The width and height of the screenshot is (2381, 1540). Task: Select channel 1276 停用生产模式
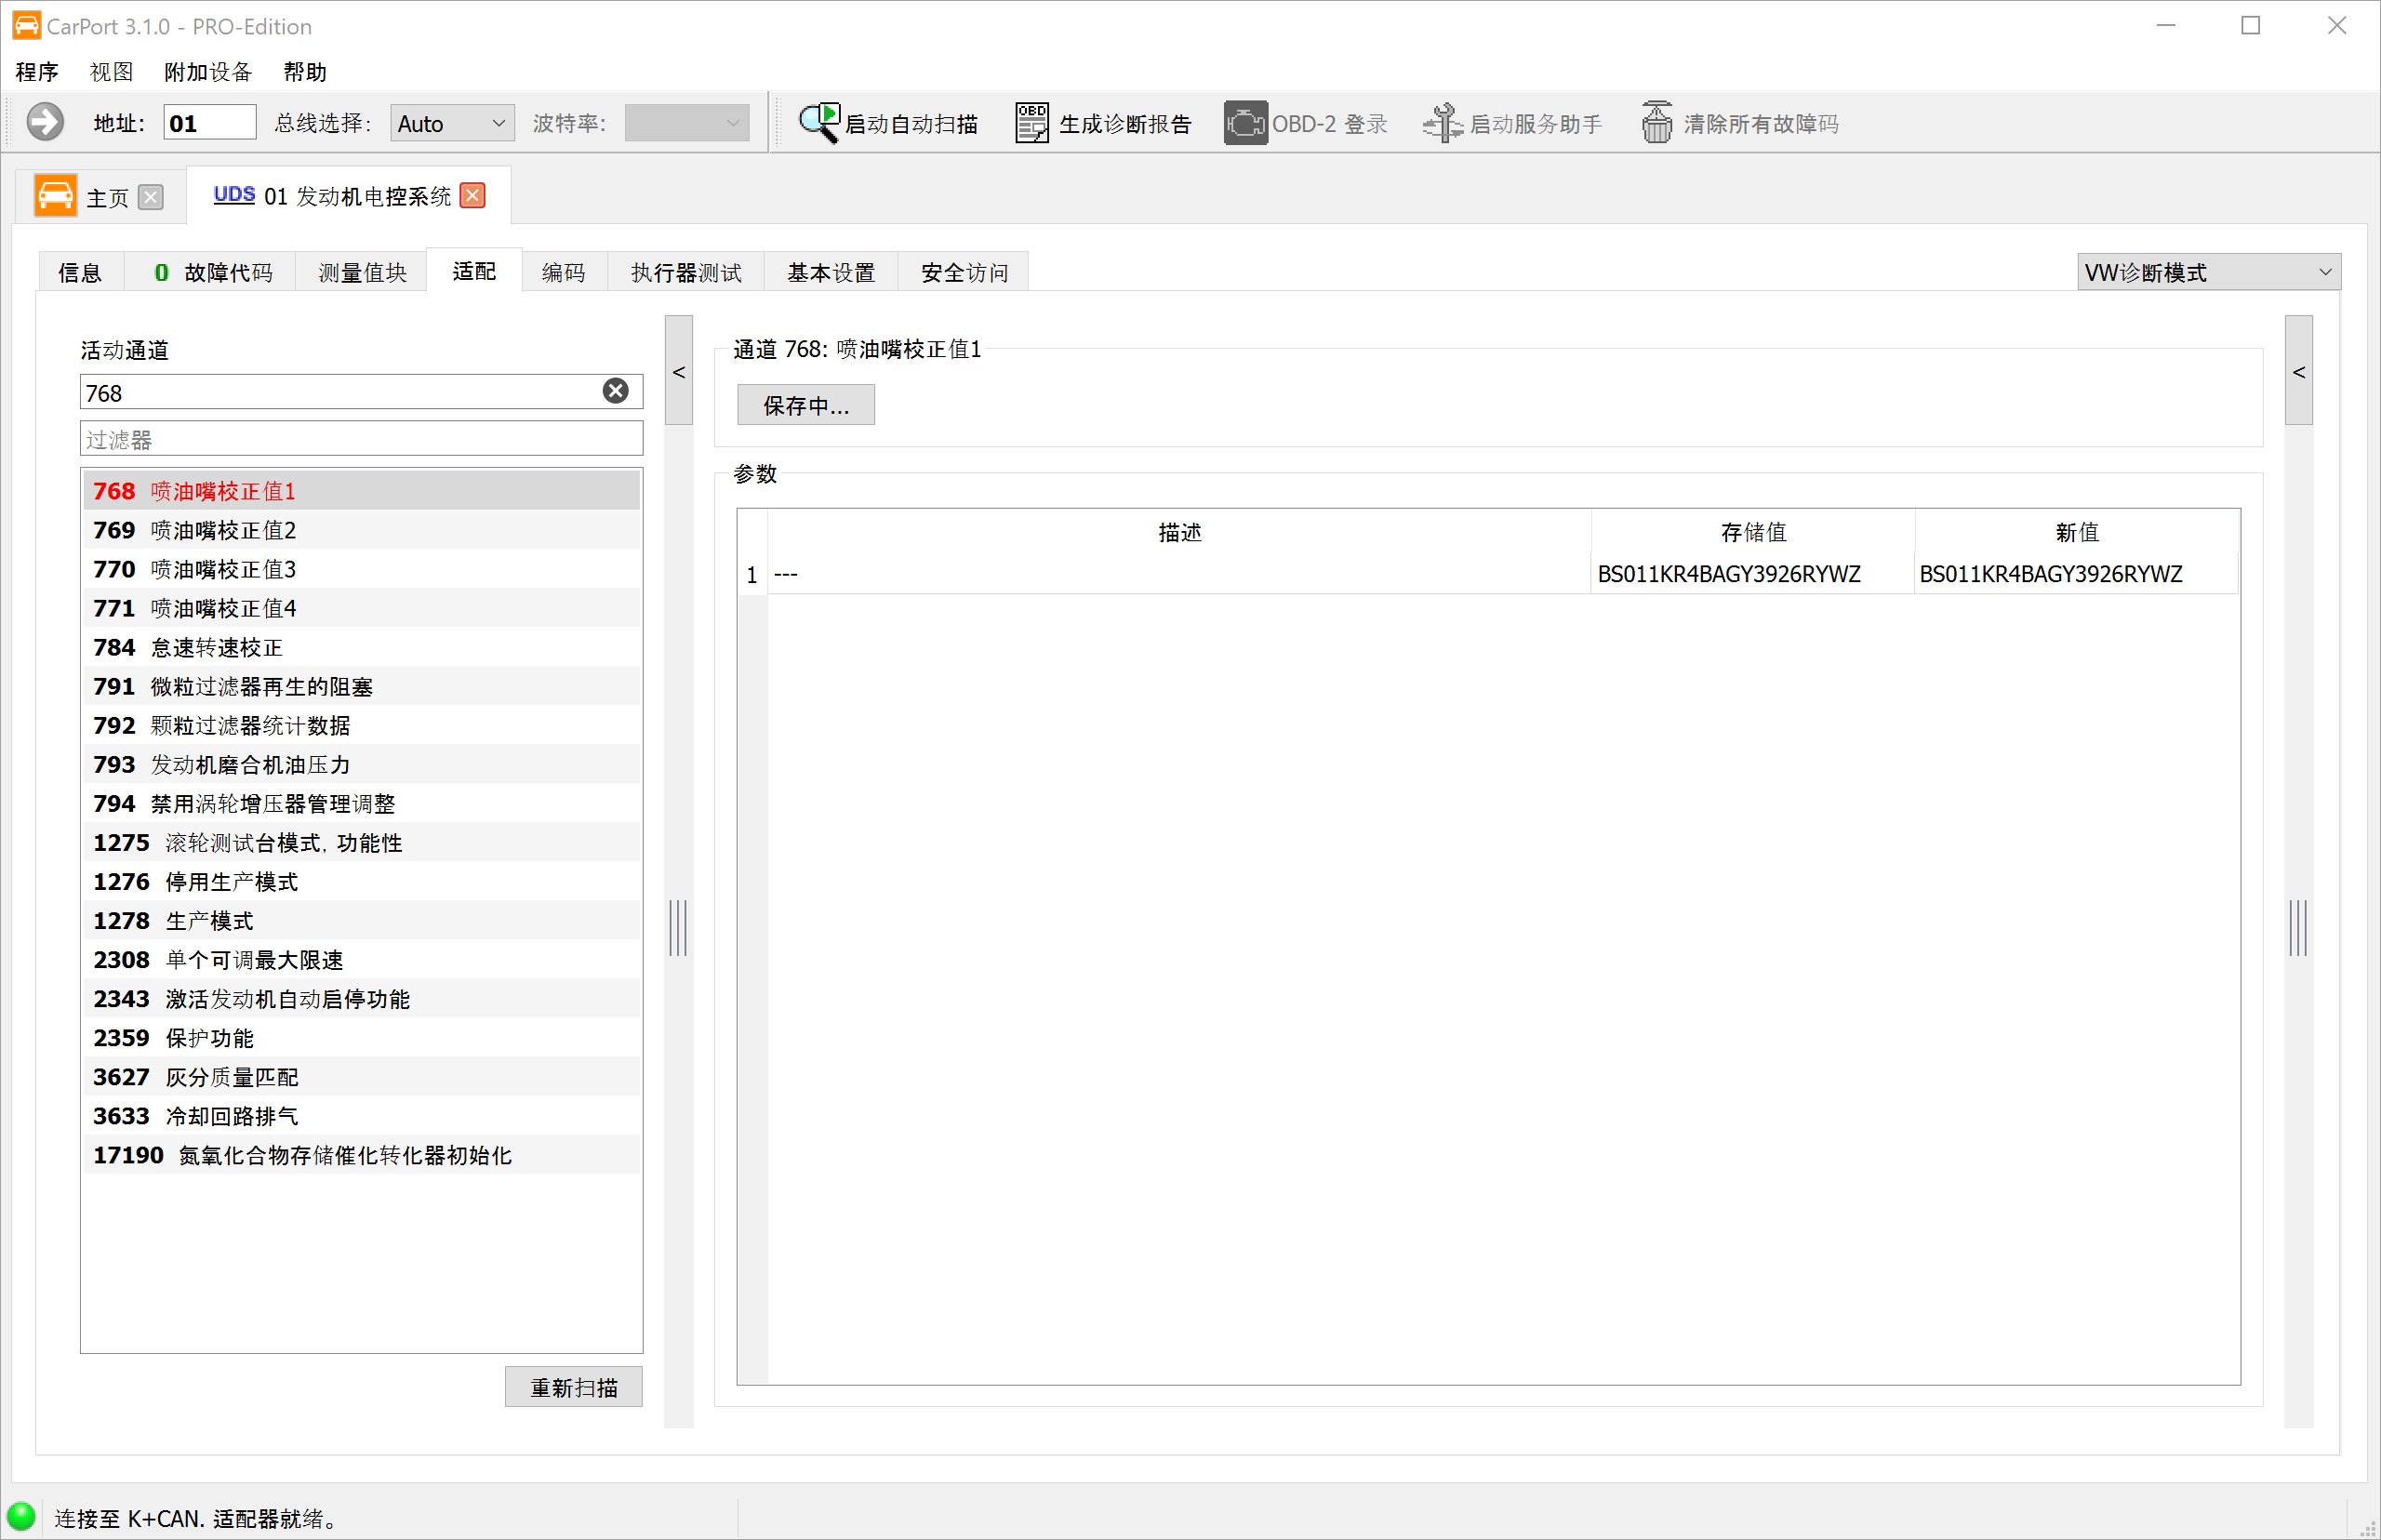coord(361,880)
